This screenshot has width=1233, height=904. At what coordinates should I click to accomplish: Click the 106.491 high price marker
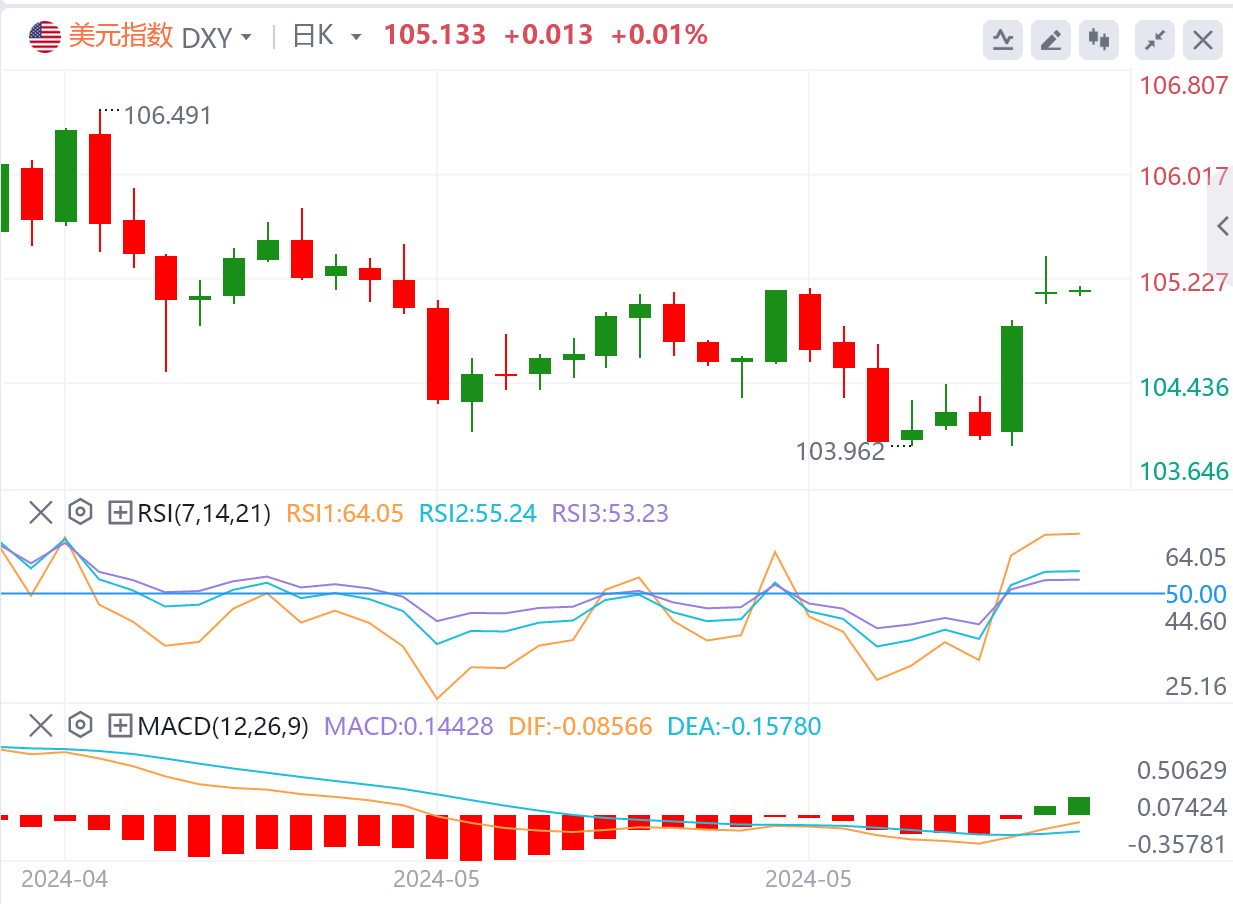click(168, 116)
